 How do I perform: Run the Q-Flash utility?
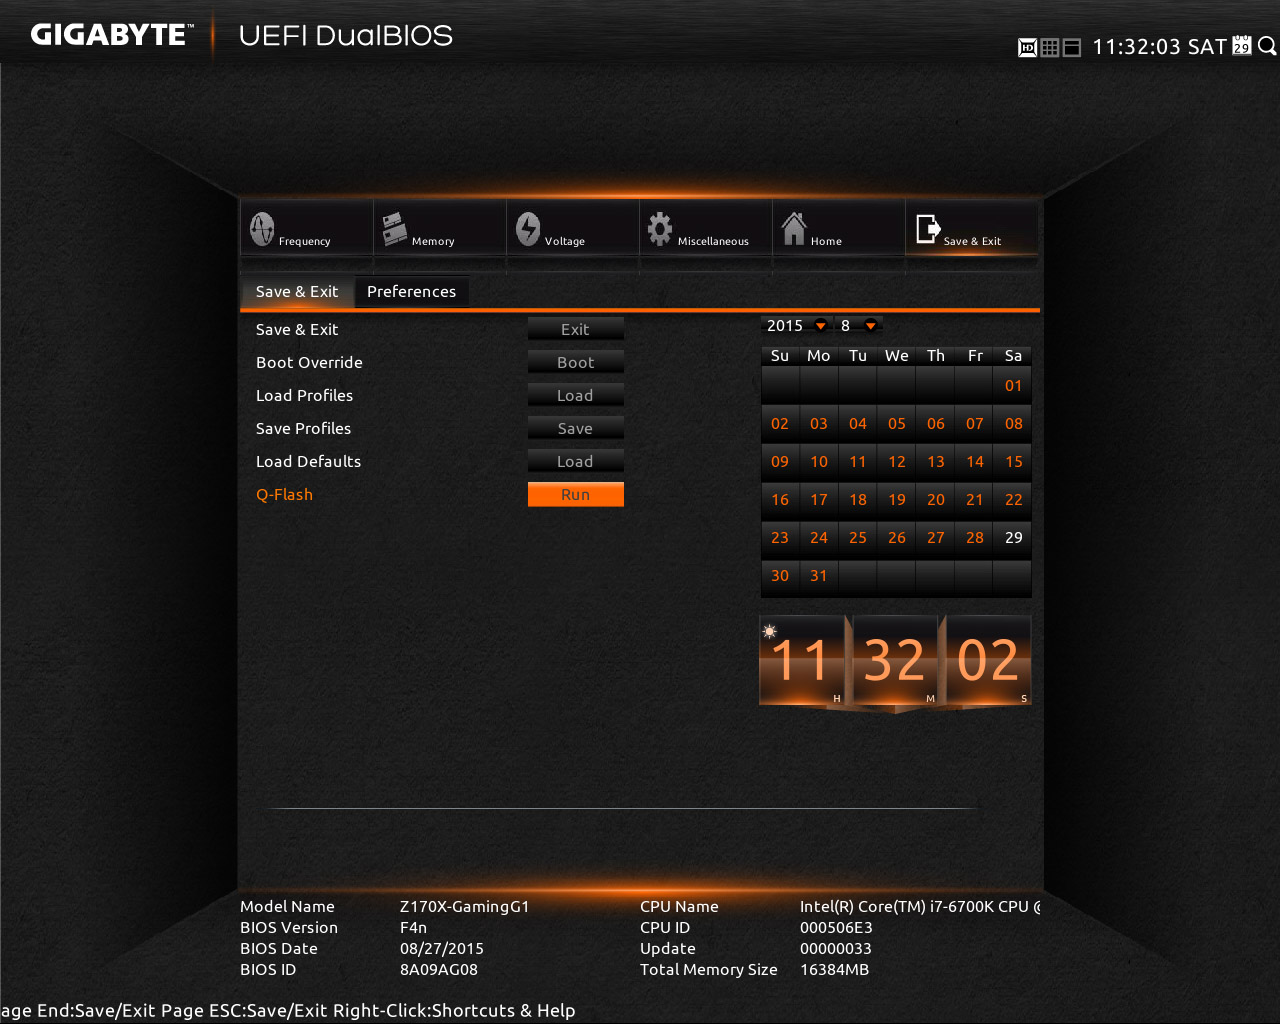click(575, 494)
